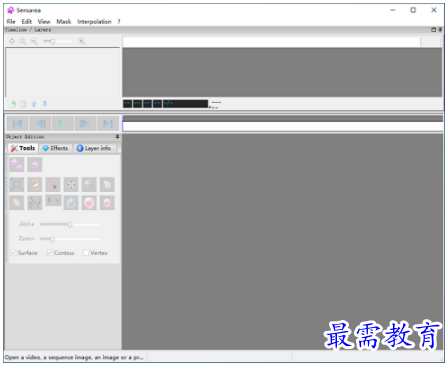Toggle the Surface checkbox
Image resolution: width=448 pixels, height=367 pixels.
[x=14, y=253]
